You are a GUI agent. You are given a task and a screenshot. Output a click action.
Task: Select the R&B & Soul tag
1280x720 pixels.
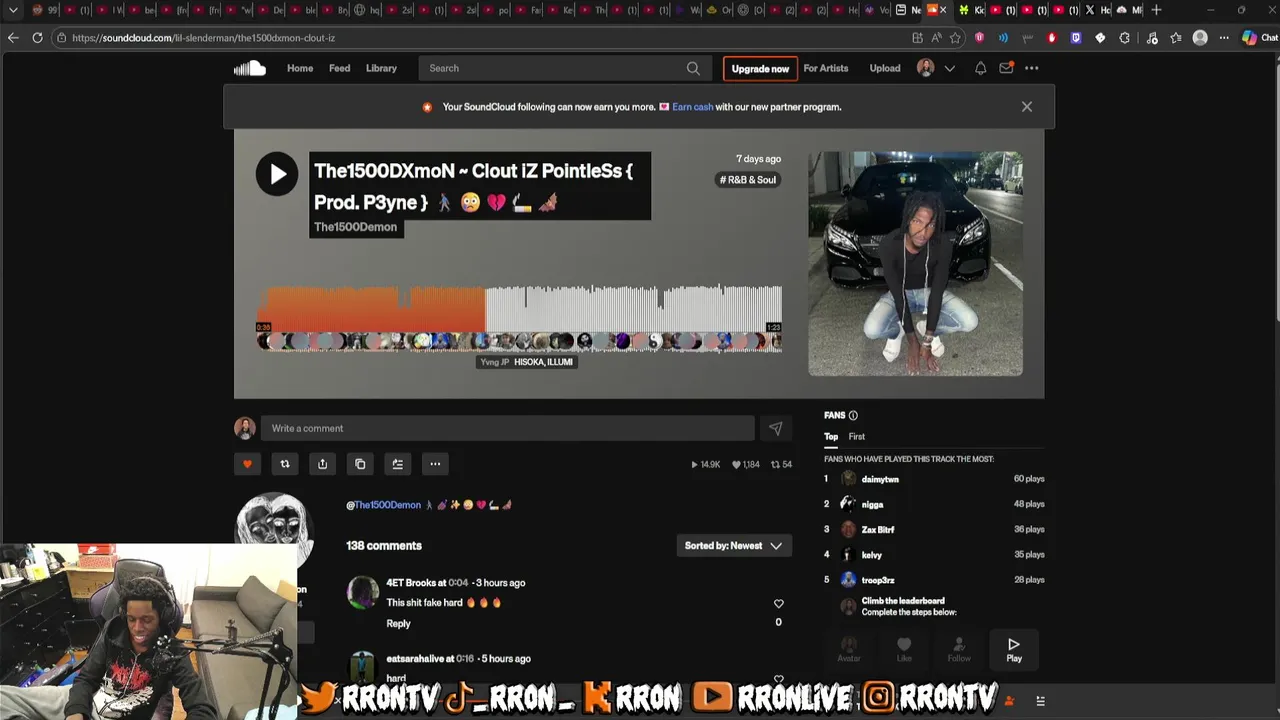click(748, 180)
